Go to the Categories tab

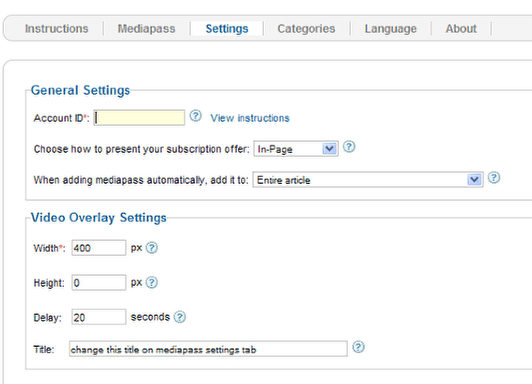point(306,29)
